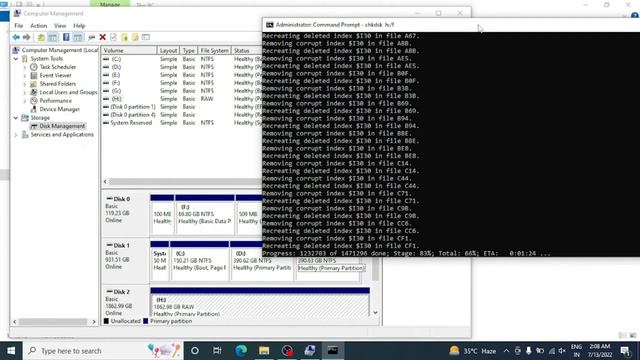The width and height of the screenshot is (640, 360).
Task: Select Disk Management in the tree
Action: [62, 126]
